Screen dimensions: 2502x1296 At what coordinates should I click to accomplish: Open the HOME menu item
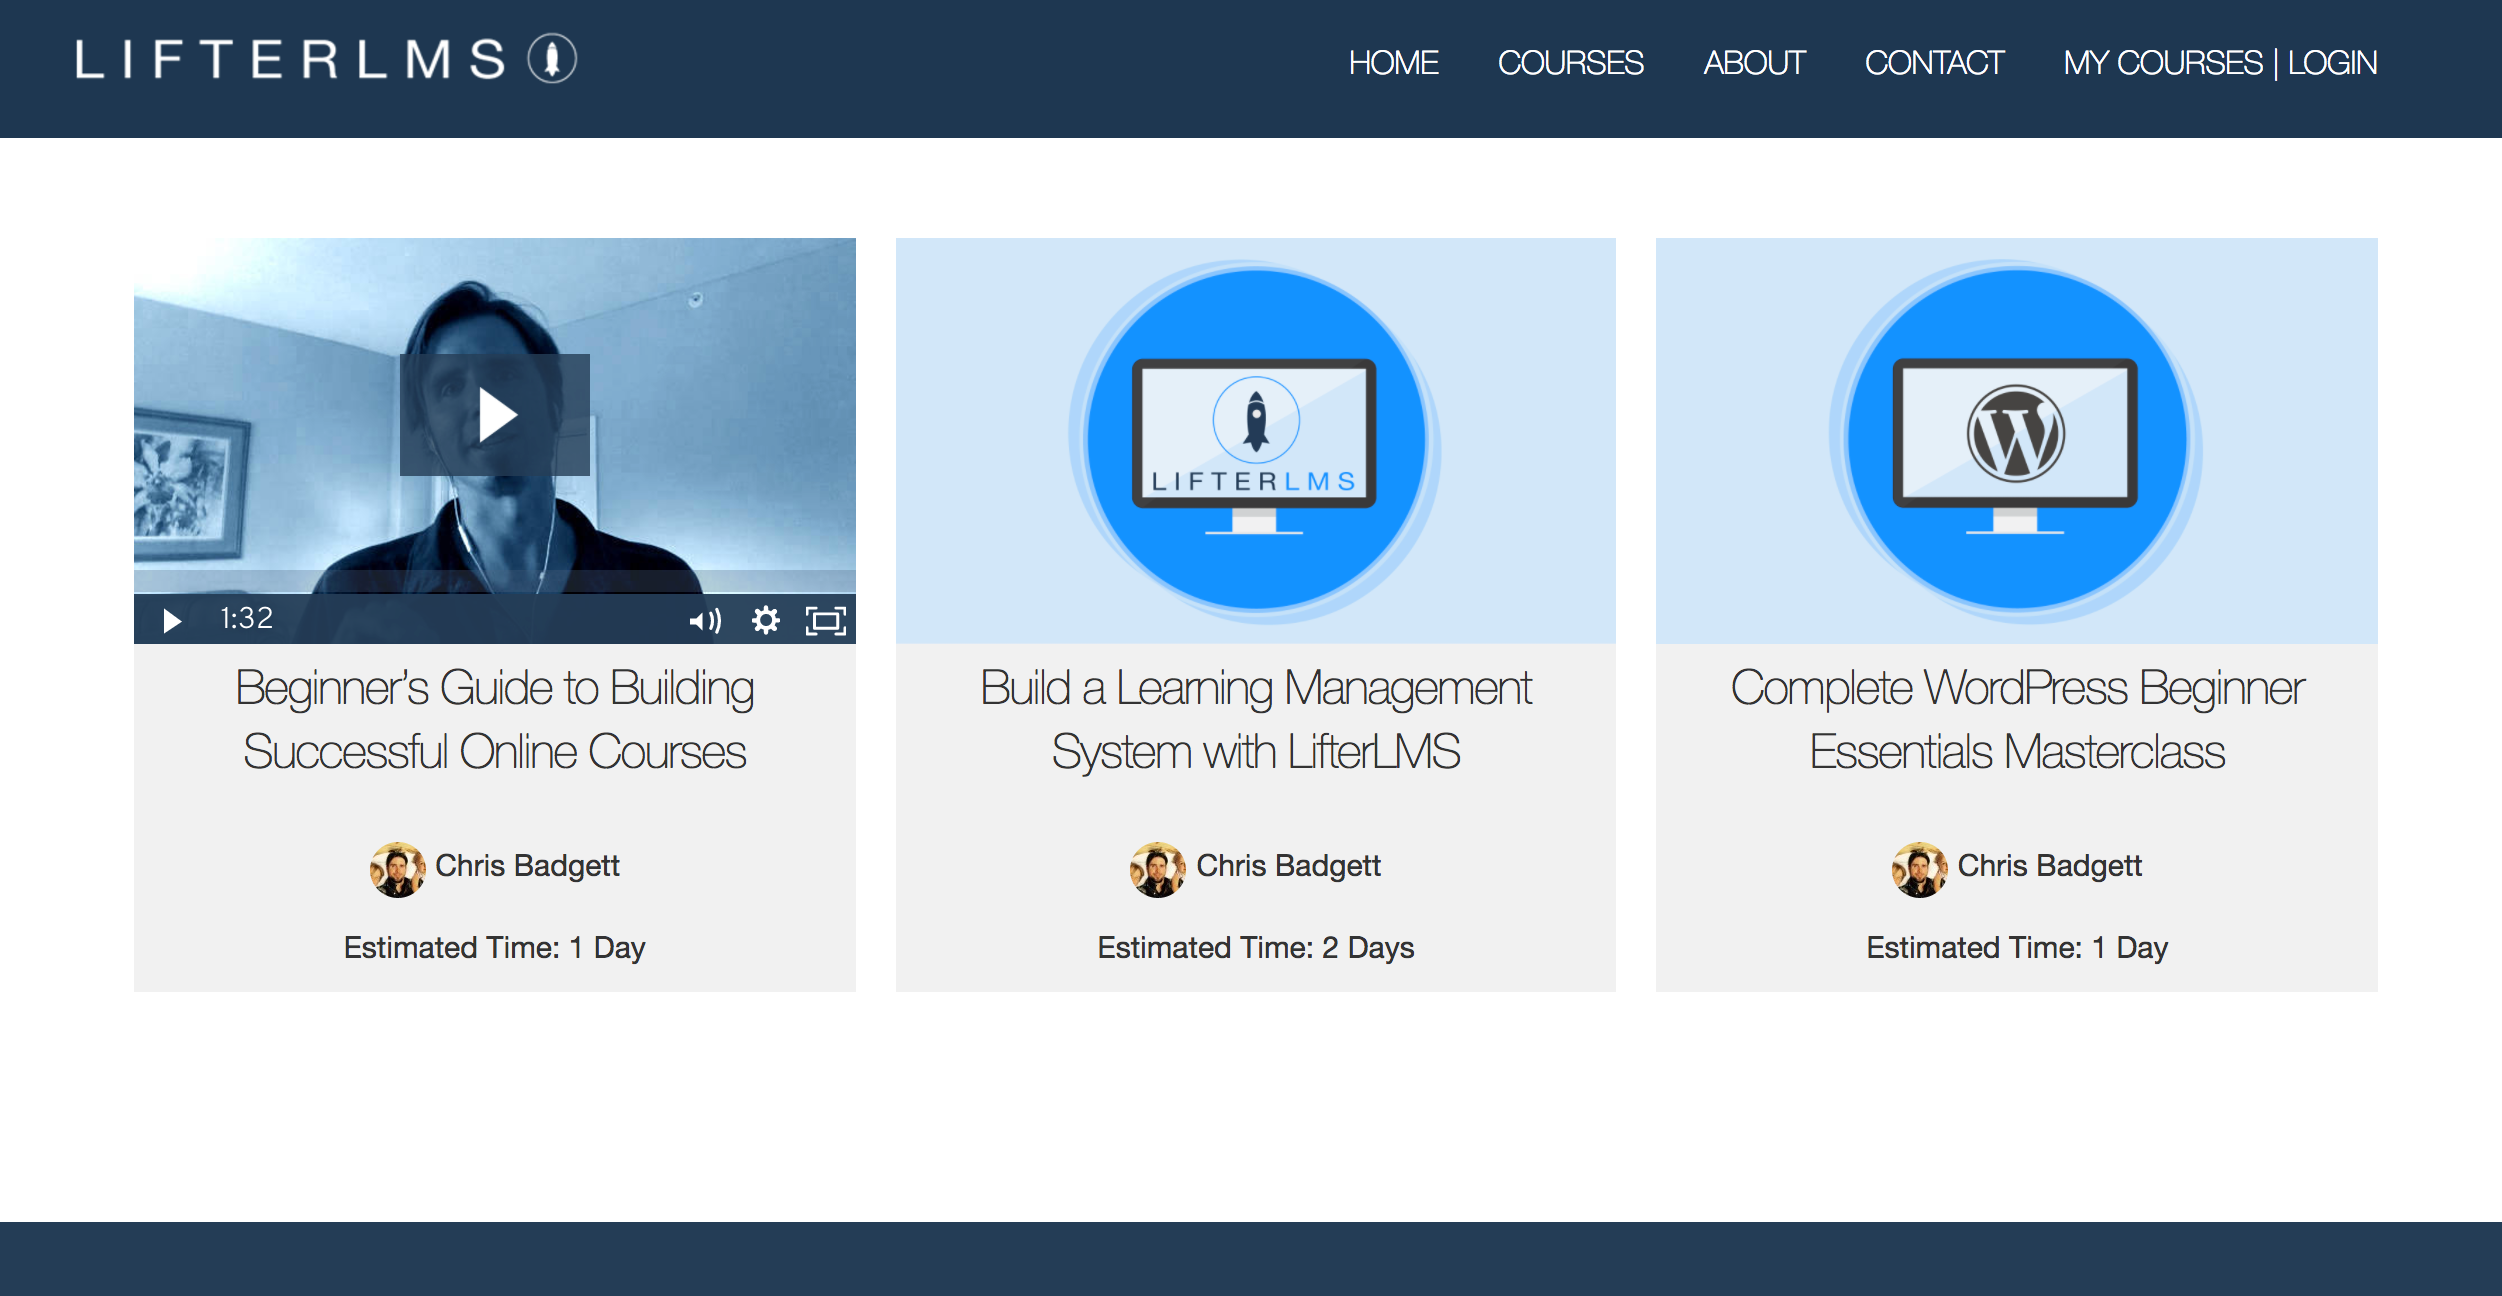(x=1394, y=63)
